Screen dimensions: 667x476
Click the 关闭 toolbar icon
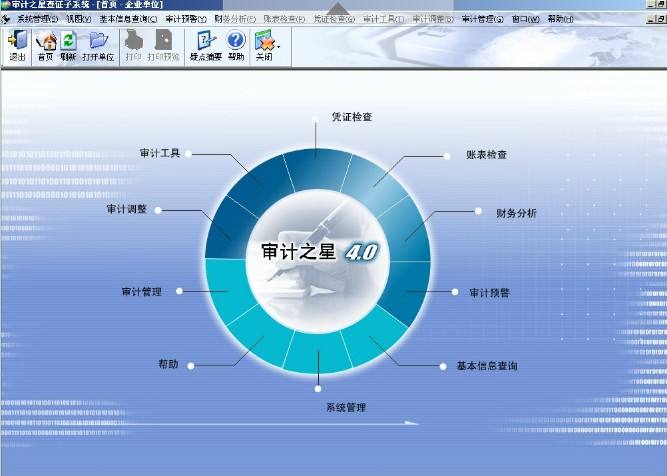pos(262,46)
